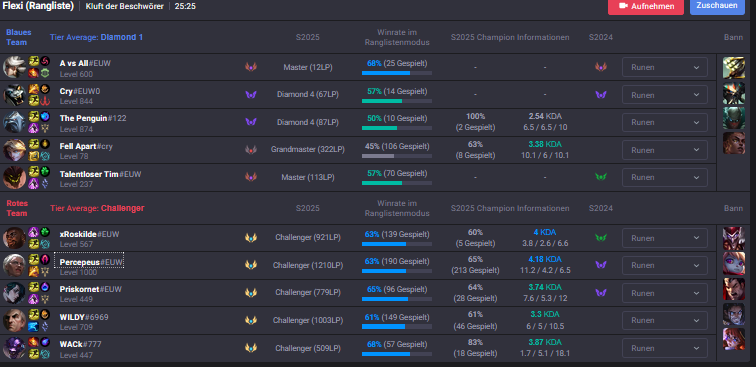Click The Penguin's champion portrait
The height and width of the screenshot is (367, 756).
[x=14, y=122]
